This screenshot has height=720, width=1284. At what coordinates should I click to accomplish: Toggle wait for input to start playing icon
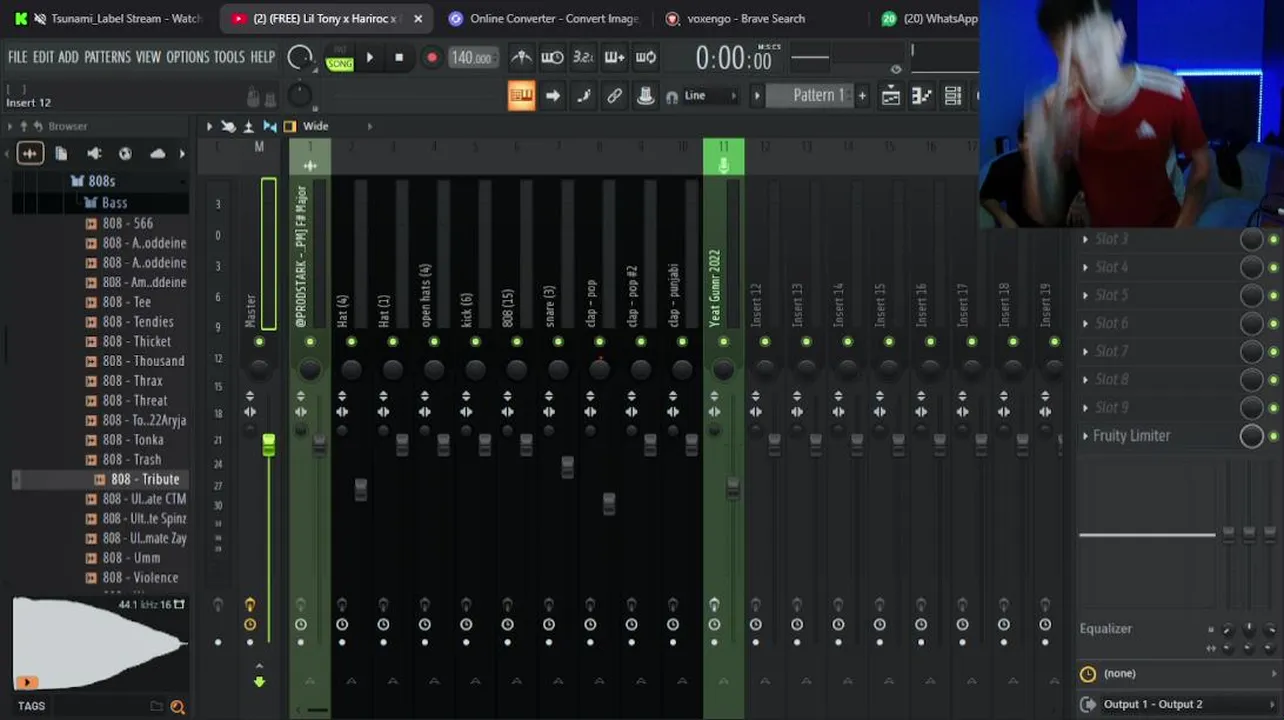tap(552, 57)
